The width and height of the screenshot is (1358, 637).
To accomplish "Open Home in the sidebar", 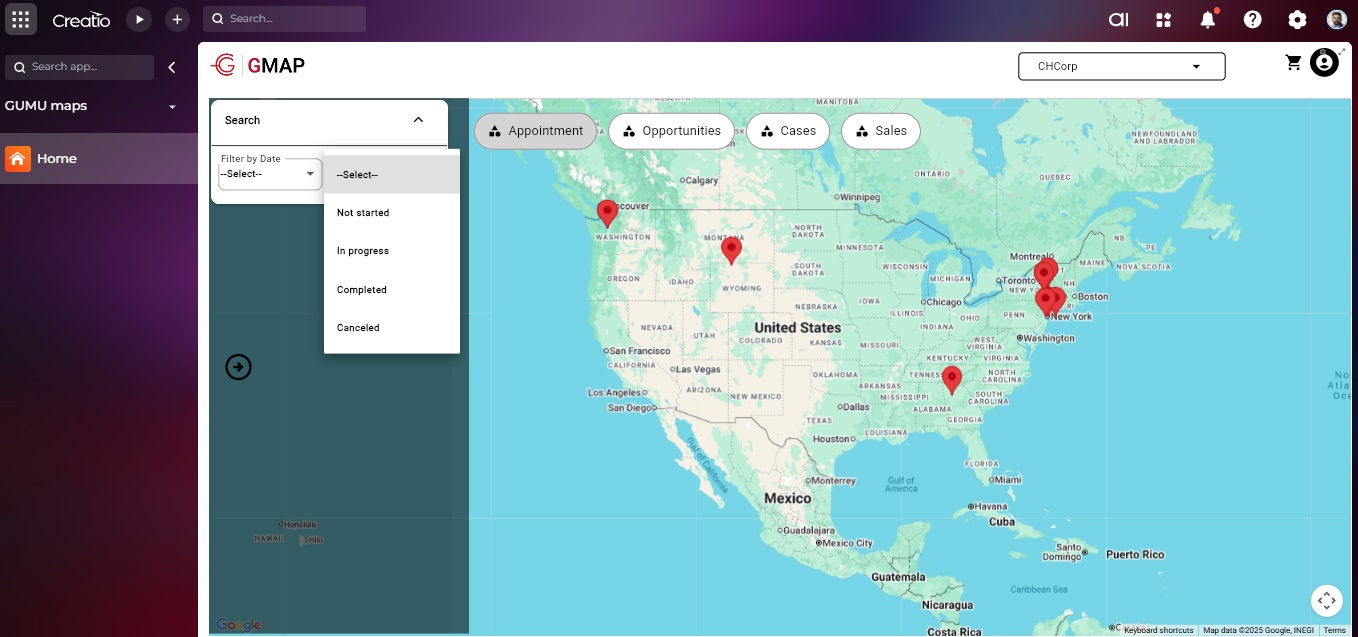I will tap(57, 159).
